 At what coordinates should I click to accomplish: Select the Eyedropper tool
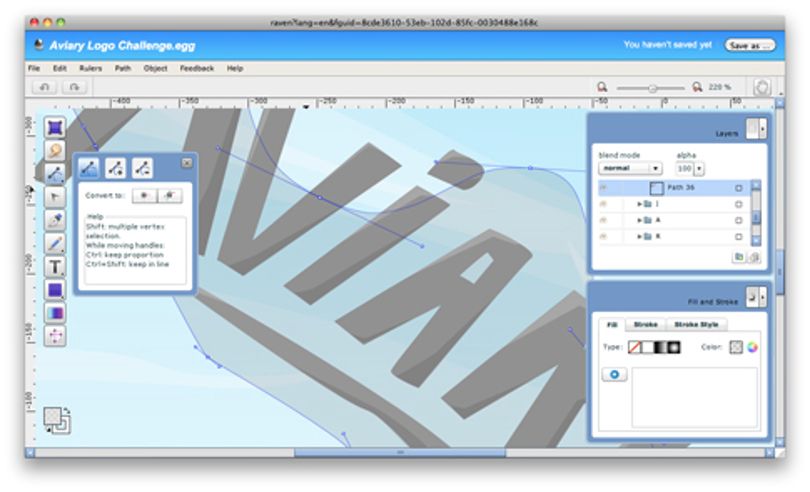tap(55, 220)
